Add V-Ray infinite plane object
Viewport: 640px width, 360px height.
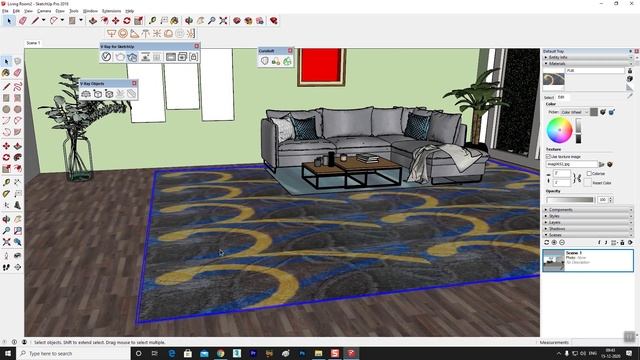(x=86, y=94)
